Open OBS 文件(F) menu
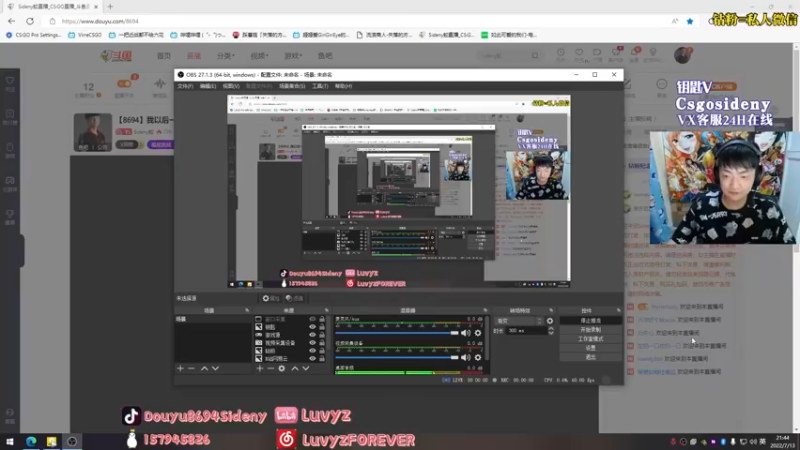 pos(185,86)
